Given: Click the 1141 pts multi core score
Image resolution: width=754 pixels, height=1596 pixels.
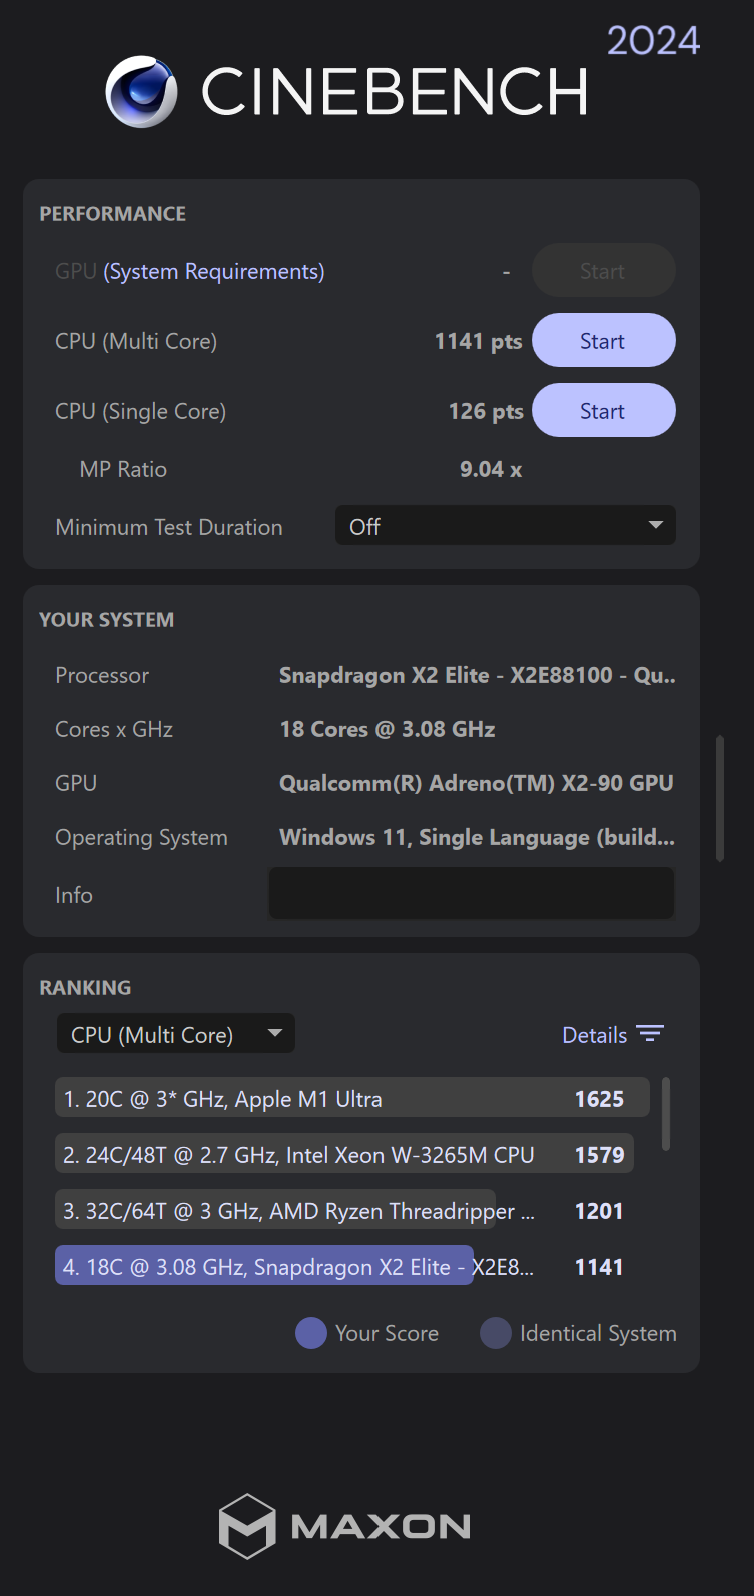Looking at the screenshot, I should [478, 342].
